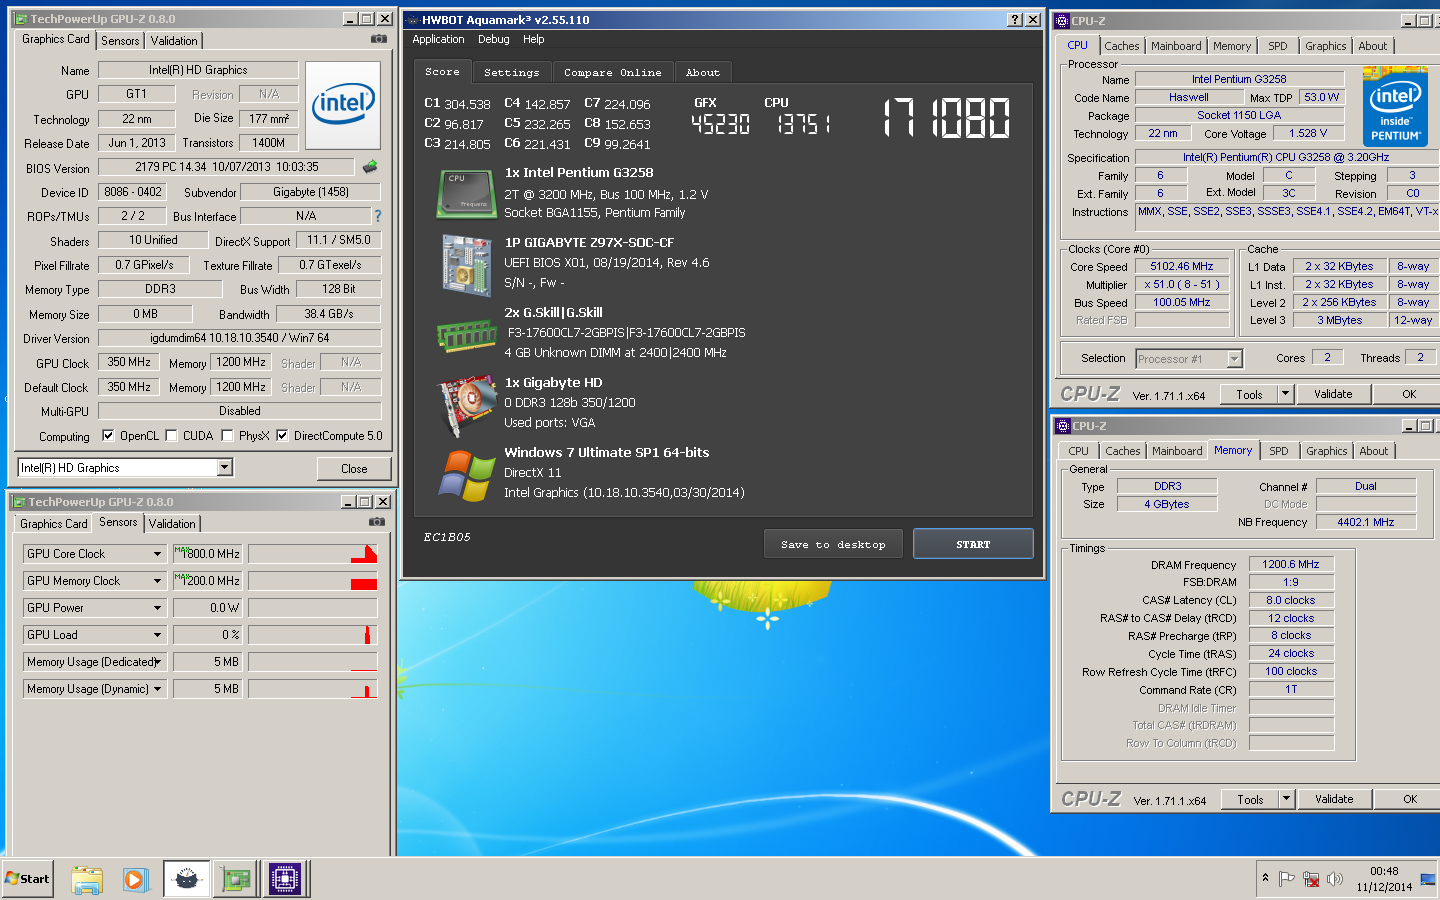Viewport: 1440px width, 900px height.
Task: Click the GPU-Z screenshot camera icon in Graphics Card window
Action: click(378, 39)
